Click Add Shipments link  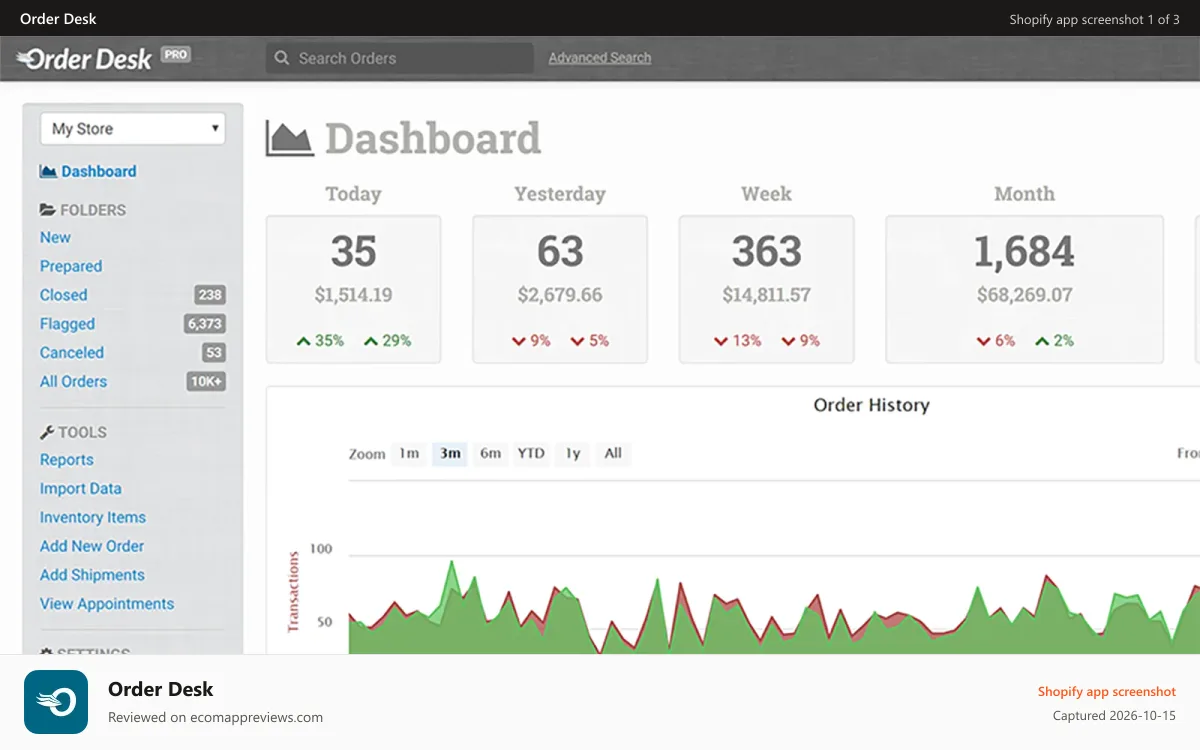click(92, 575)
